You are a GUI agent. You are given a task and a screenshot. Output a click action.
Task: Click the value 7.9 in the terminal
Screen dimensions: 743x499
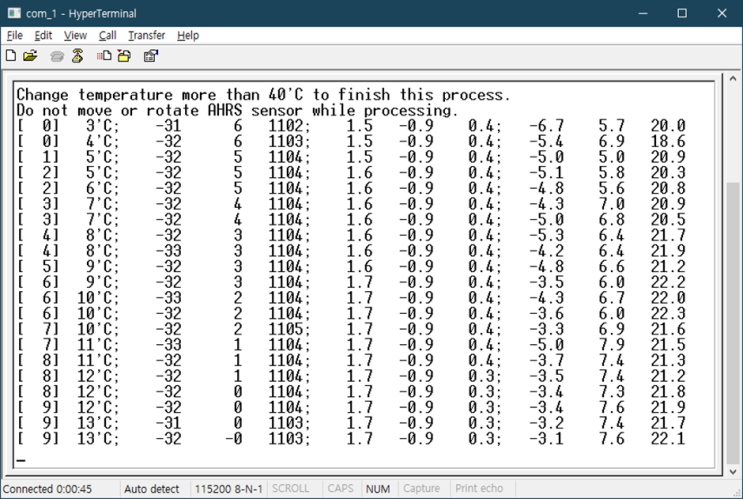click(x=611, y=345)
